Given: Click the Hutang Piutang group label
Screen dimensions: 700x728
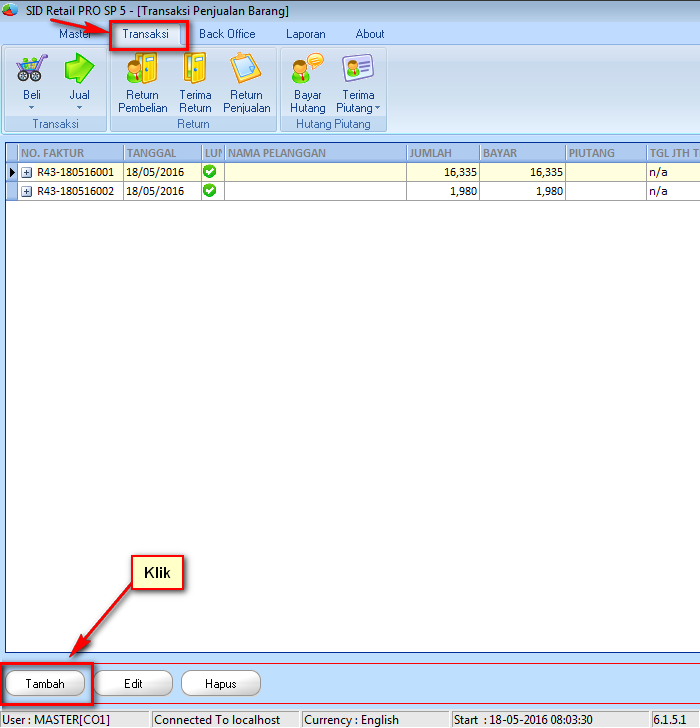Looking at the screenshot, I should [x=333, y=124].
